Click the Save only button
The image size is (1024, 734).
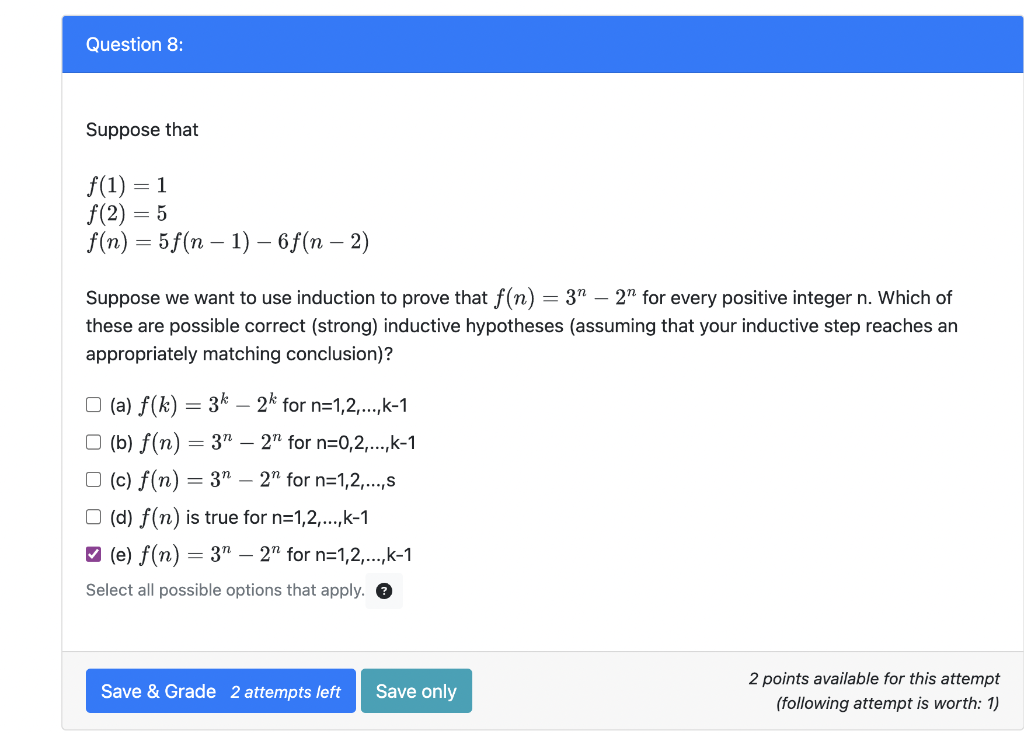coord(416,690)
